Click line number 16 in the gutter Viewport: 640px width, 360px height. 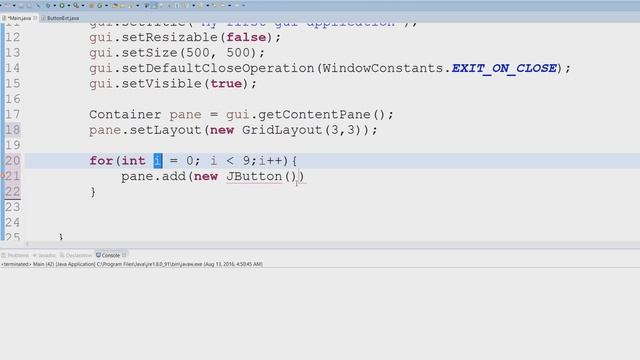[13, 99]
